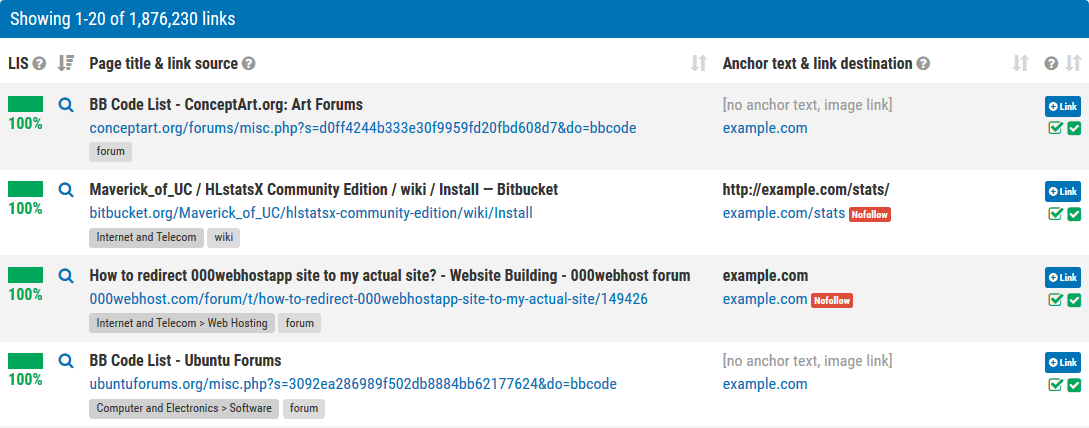Click magnifier icon beside the 000webhost forum row
This screenshot has height=428, width=1089.
coord(66,275)
